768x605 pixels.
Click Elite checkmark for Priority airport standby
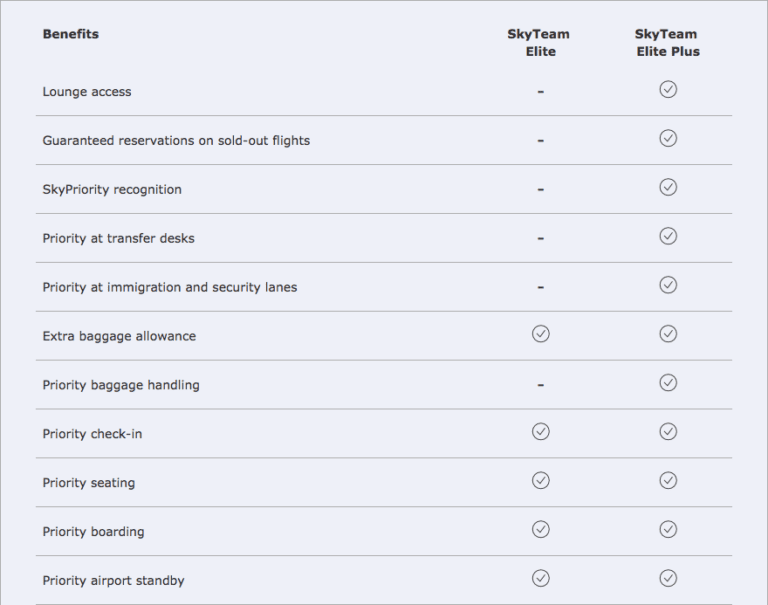click(x=541, y=579)
